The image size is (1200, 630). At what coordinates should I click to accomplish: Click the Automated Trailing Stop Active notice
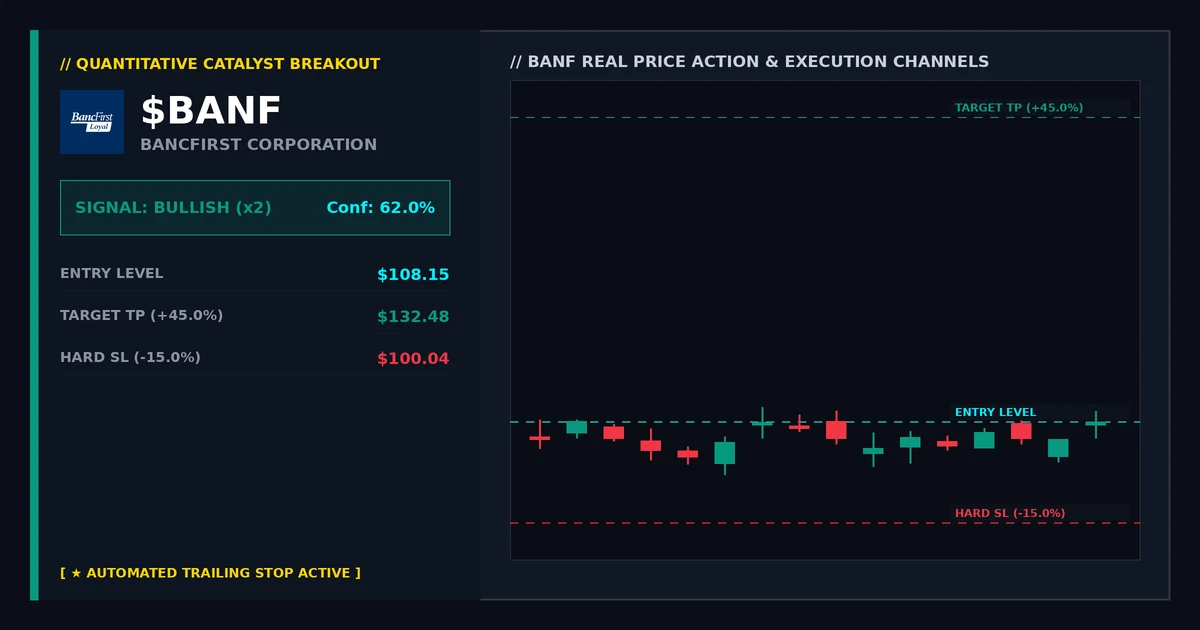(210, 573)
